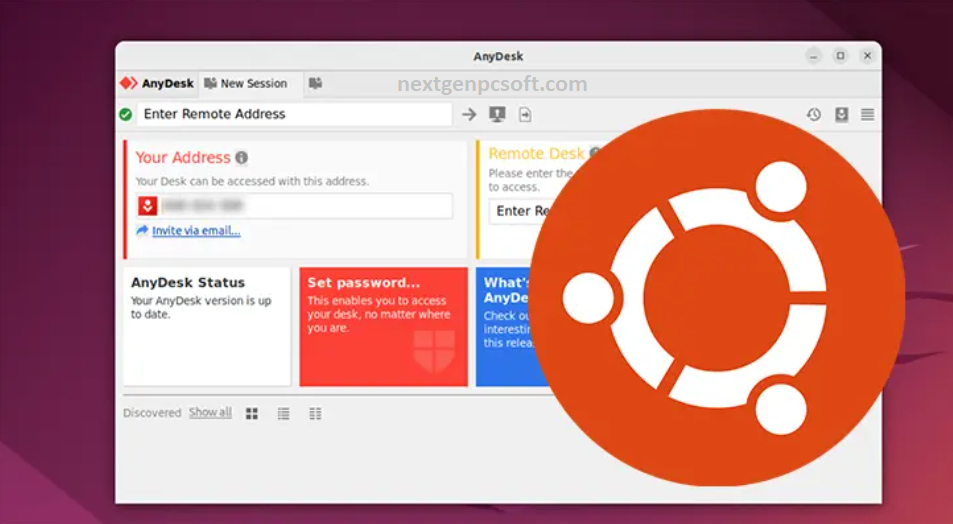Click the file transfer icon in toolbar
This screenshot has width=953, height=524.
point(525,115)
